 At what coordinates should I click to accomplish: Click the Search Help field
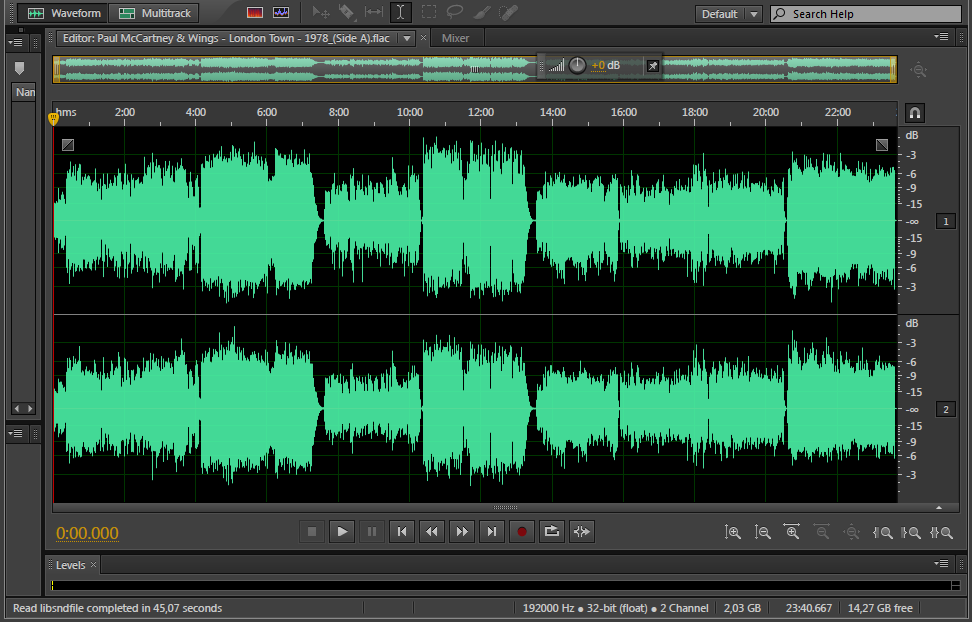[866, 14]
